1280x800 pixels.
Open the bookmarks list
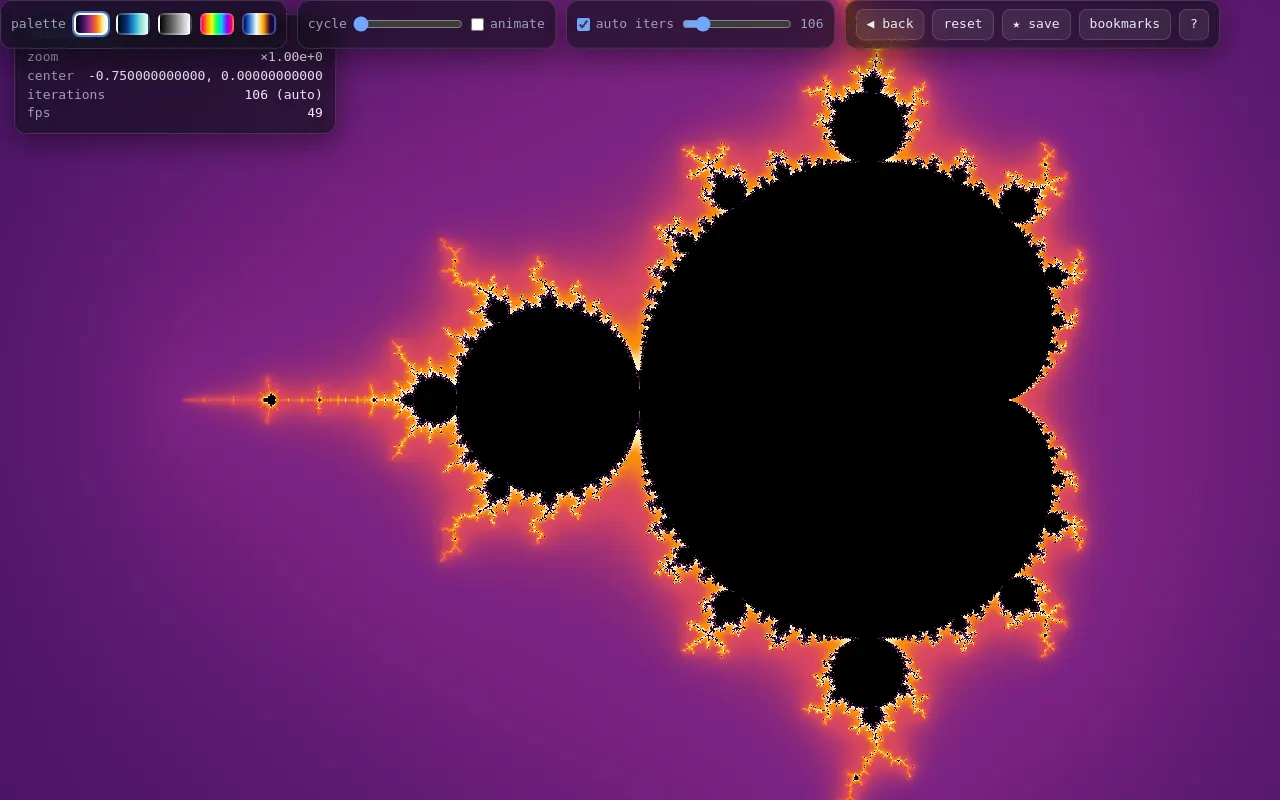pyautogui.click(x=1125, y=24)
